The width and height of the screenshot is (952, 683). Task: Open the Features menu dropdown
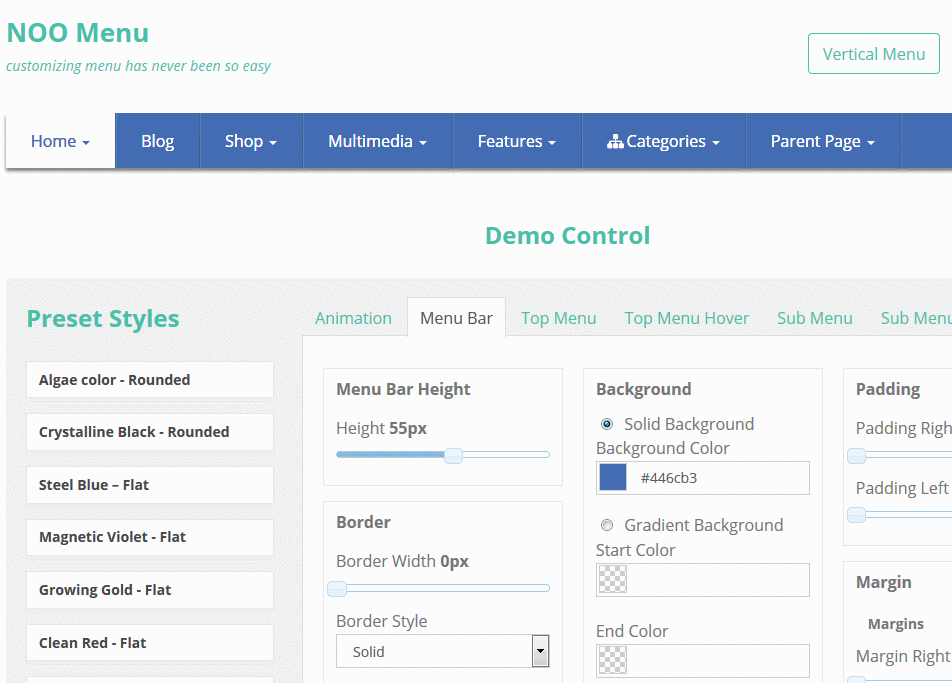(517, 141)
